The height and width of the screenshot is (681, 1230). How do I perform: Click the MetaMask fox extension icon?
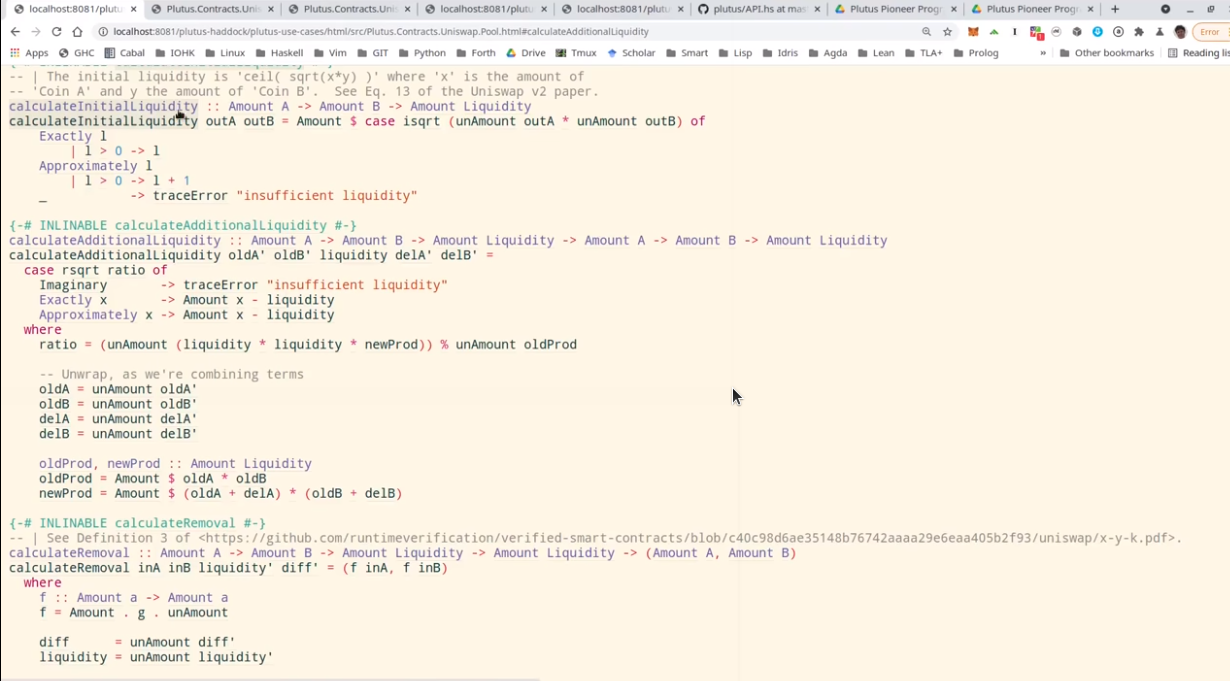973,32
